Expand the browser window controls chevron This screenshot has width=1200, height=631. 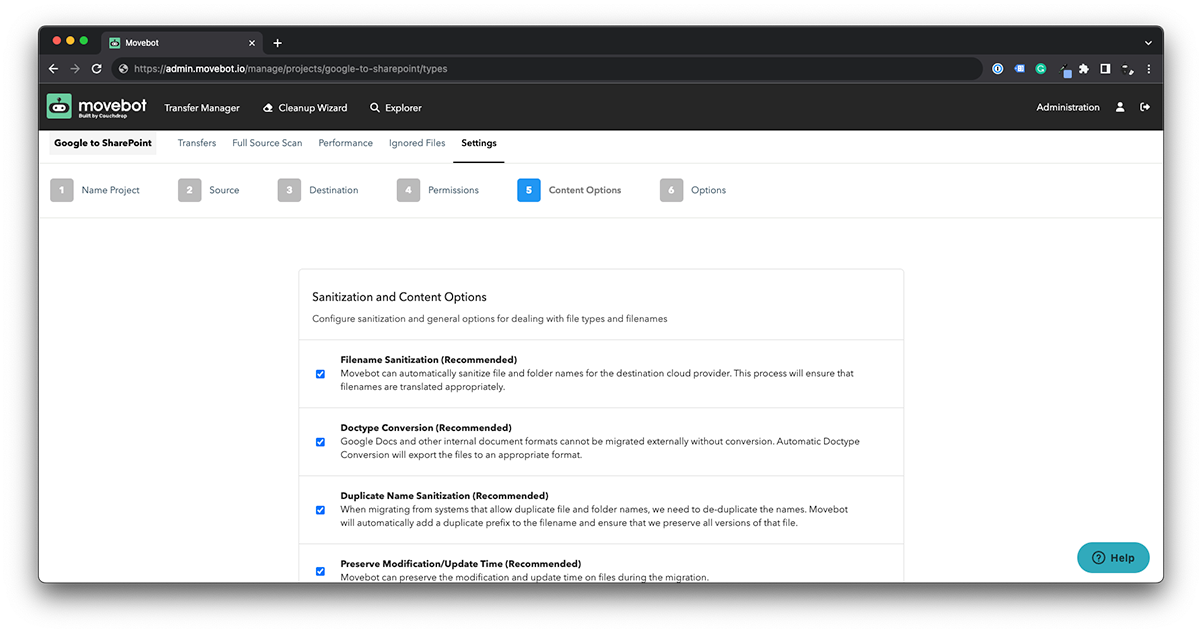click(1148, 42)
